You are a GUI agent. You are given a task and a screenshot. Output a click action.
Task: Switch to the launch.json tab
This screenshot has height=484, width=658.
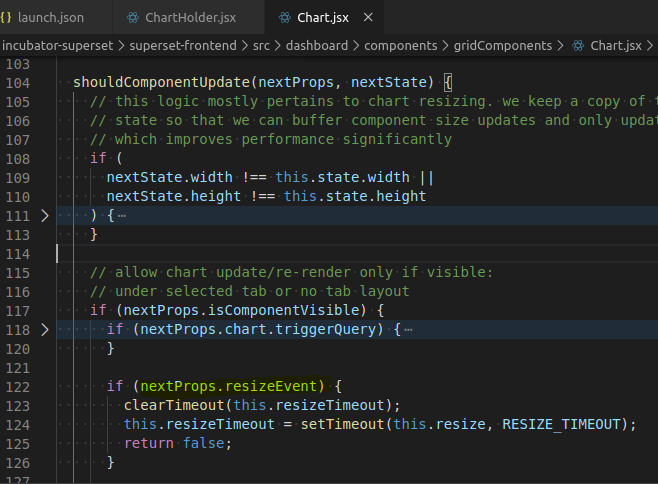pyautogui.click(x=50, y=18)
